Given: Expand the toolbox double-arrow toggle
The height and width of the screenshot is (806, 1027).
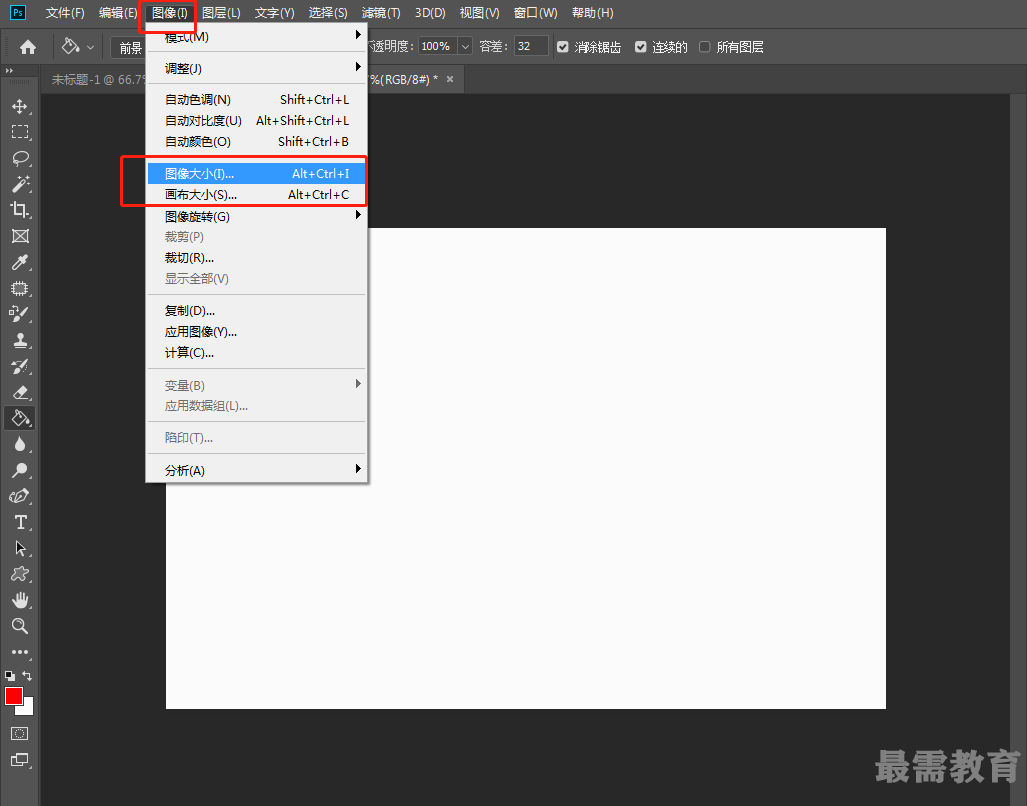Looking at the screenshot, I should [x=9, y=70].
